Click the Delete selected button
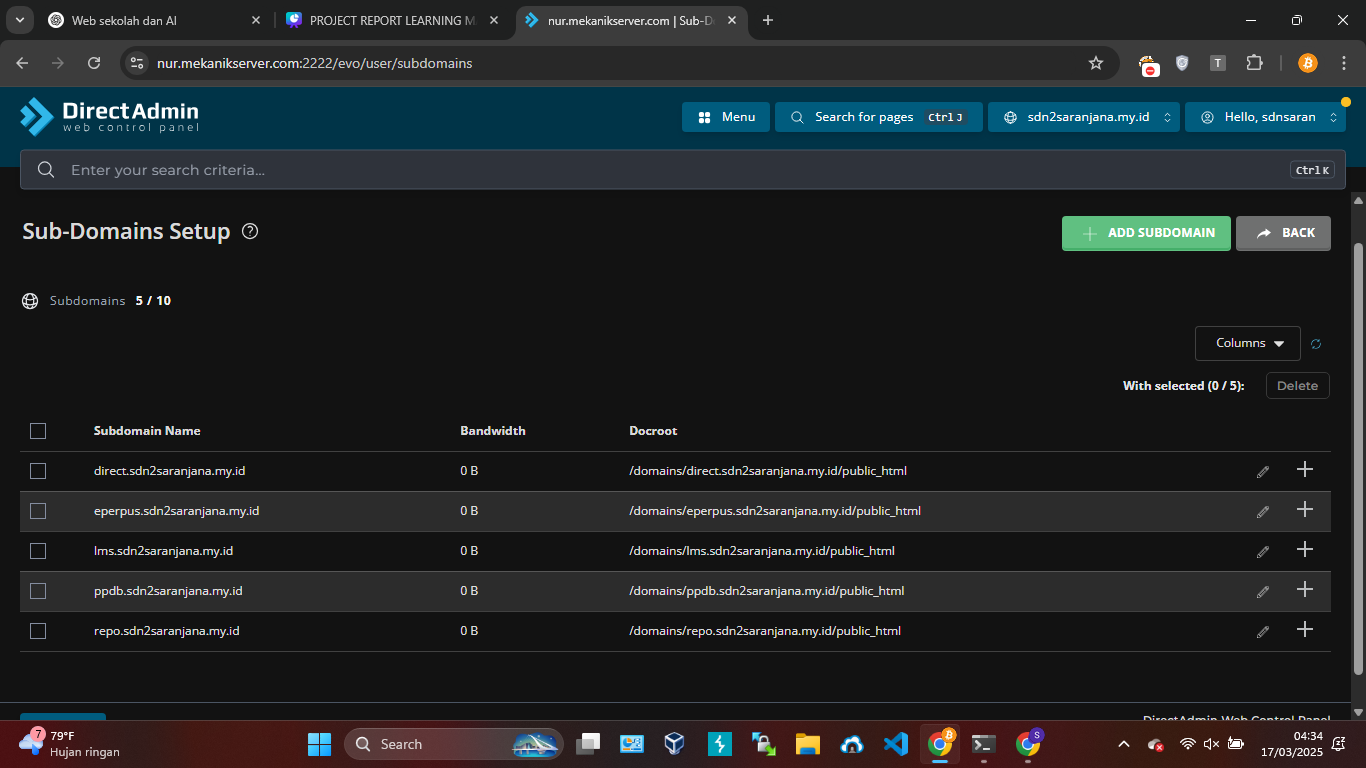This screenshot has height=768, width=1366. (1297, 386)
